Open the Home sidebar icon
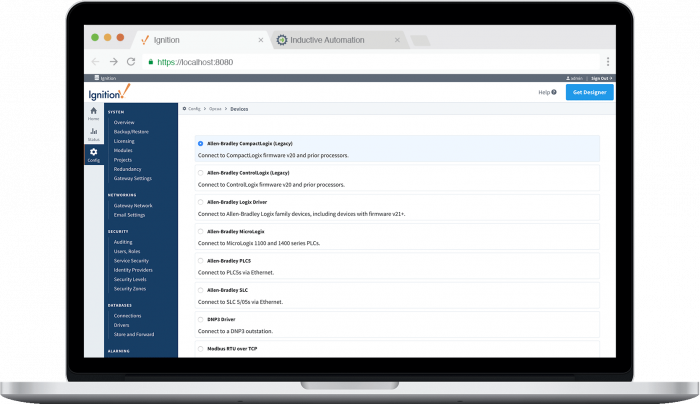700x404 pixels. (x=93, y=113)
